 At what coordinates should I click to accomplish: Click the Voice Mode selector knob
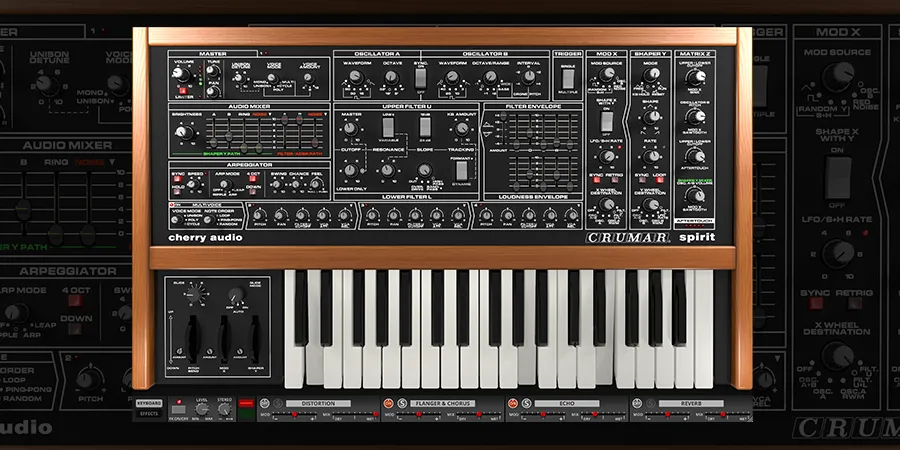[x=272, y=77]
